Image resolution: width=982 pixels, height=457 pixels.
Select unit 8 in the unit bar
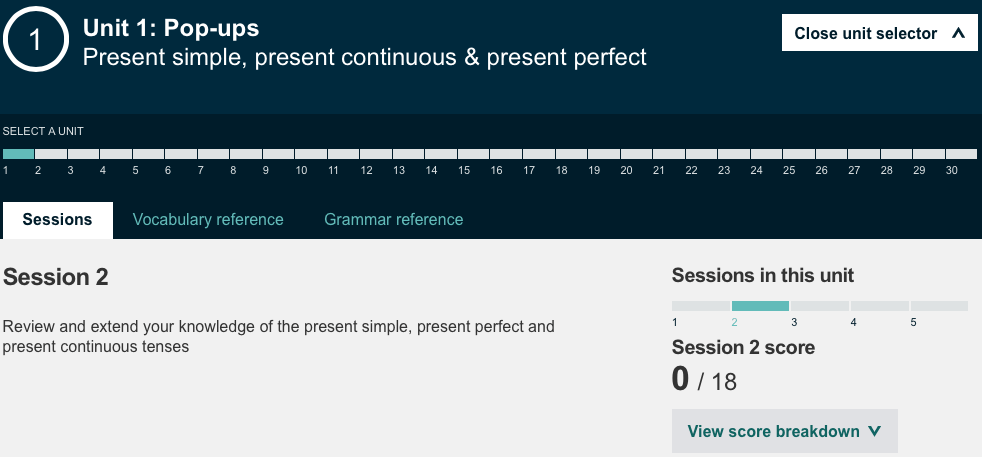coord(246,154)
